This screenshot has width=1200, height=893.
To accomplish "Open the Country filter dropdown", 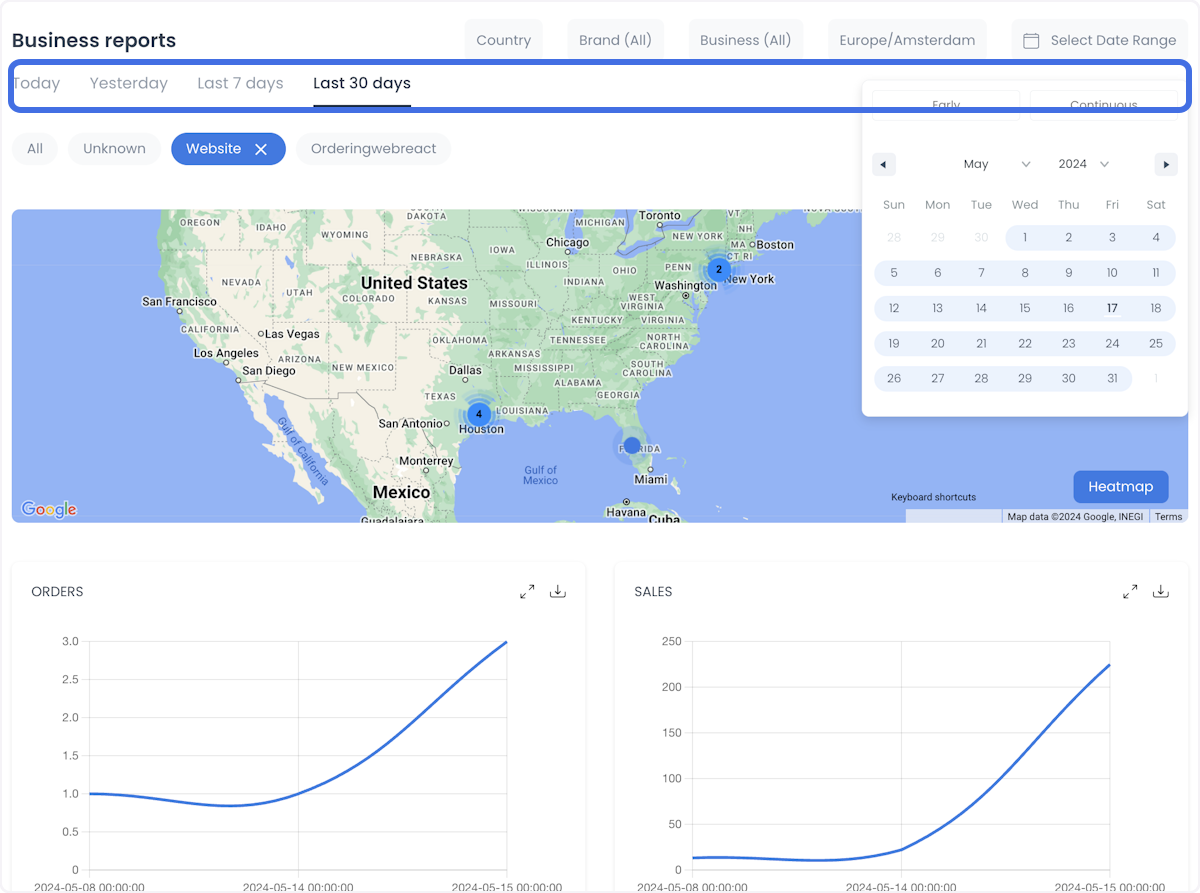I will click(x=504, y=40).
